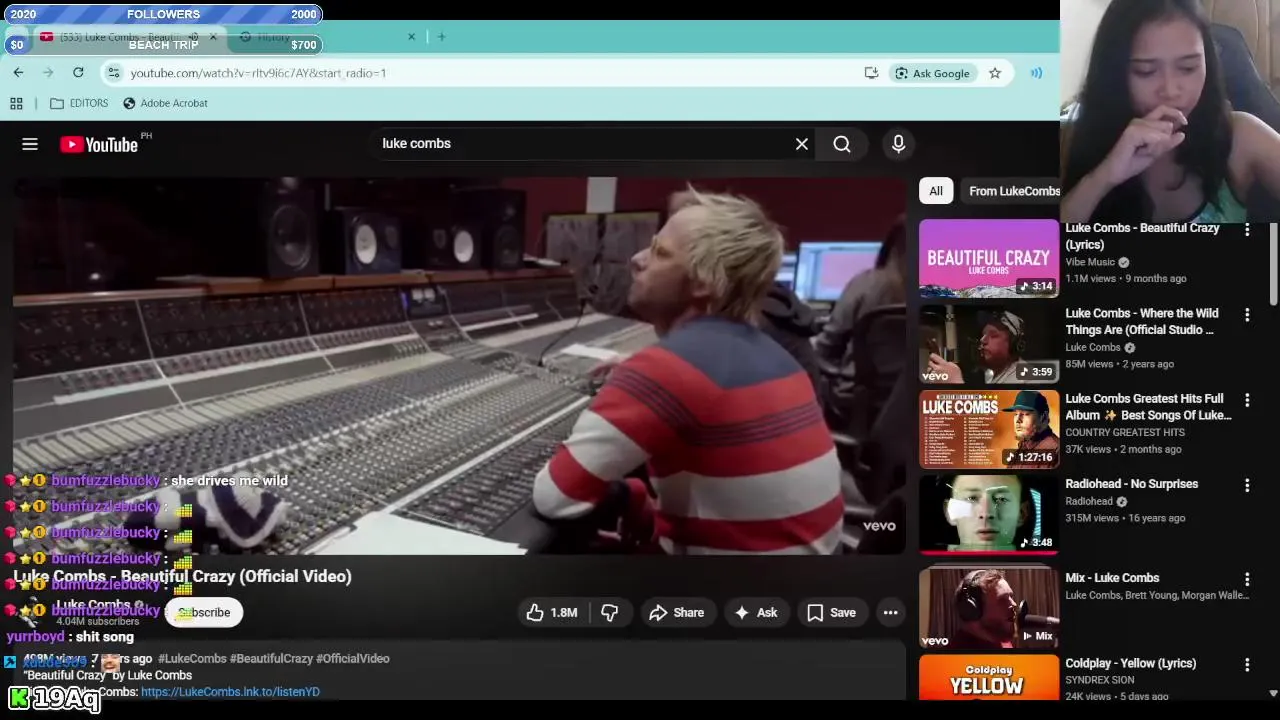Click the media control icon beside the bookmark star
This screenshot has width=1280, height=720.
coord(1036,73)
